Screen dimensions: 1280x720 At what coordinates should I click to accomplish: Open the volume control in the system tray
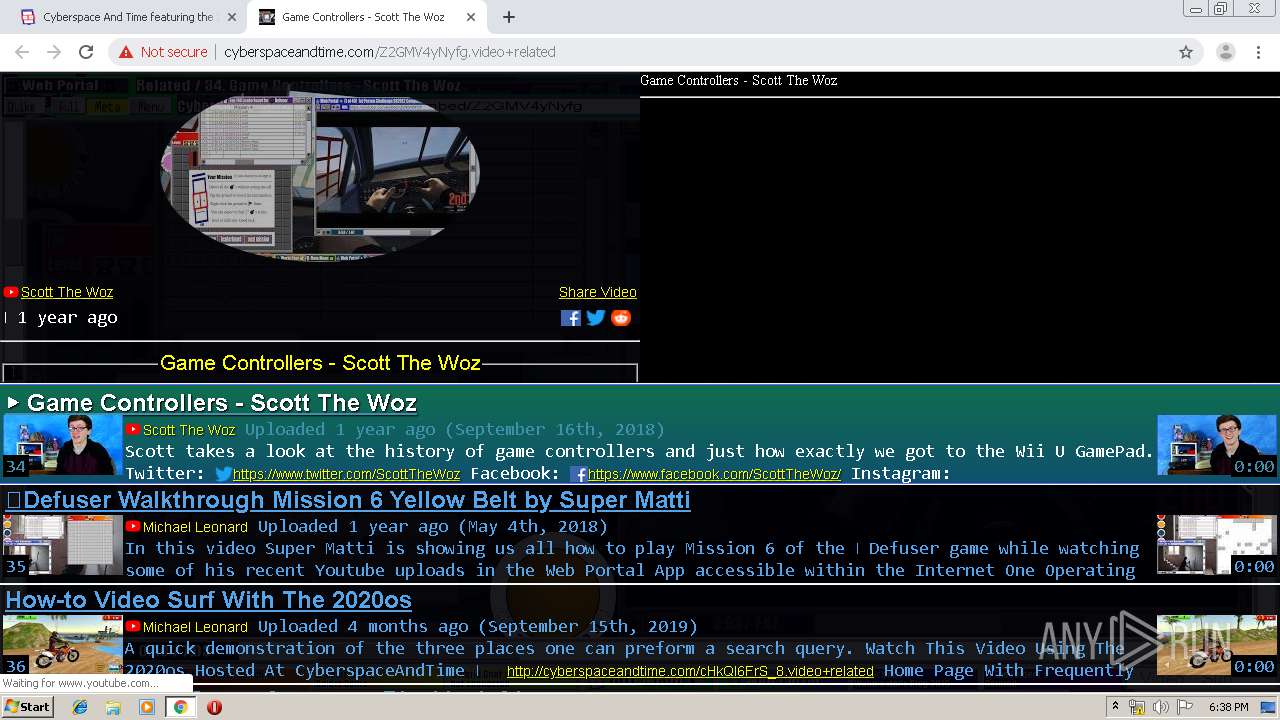[x=1161, y=707]
